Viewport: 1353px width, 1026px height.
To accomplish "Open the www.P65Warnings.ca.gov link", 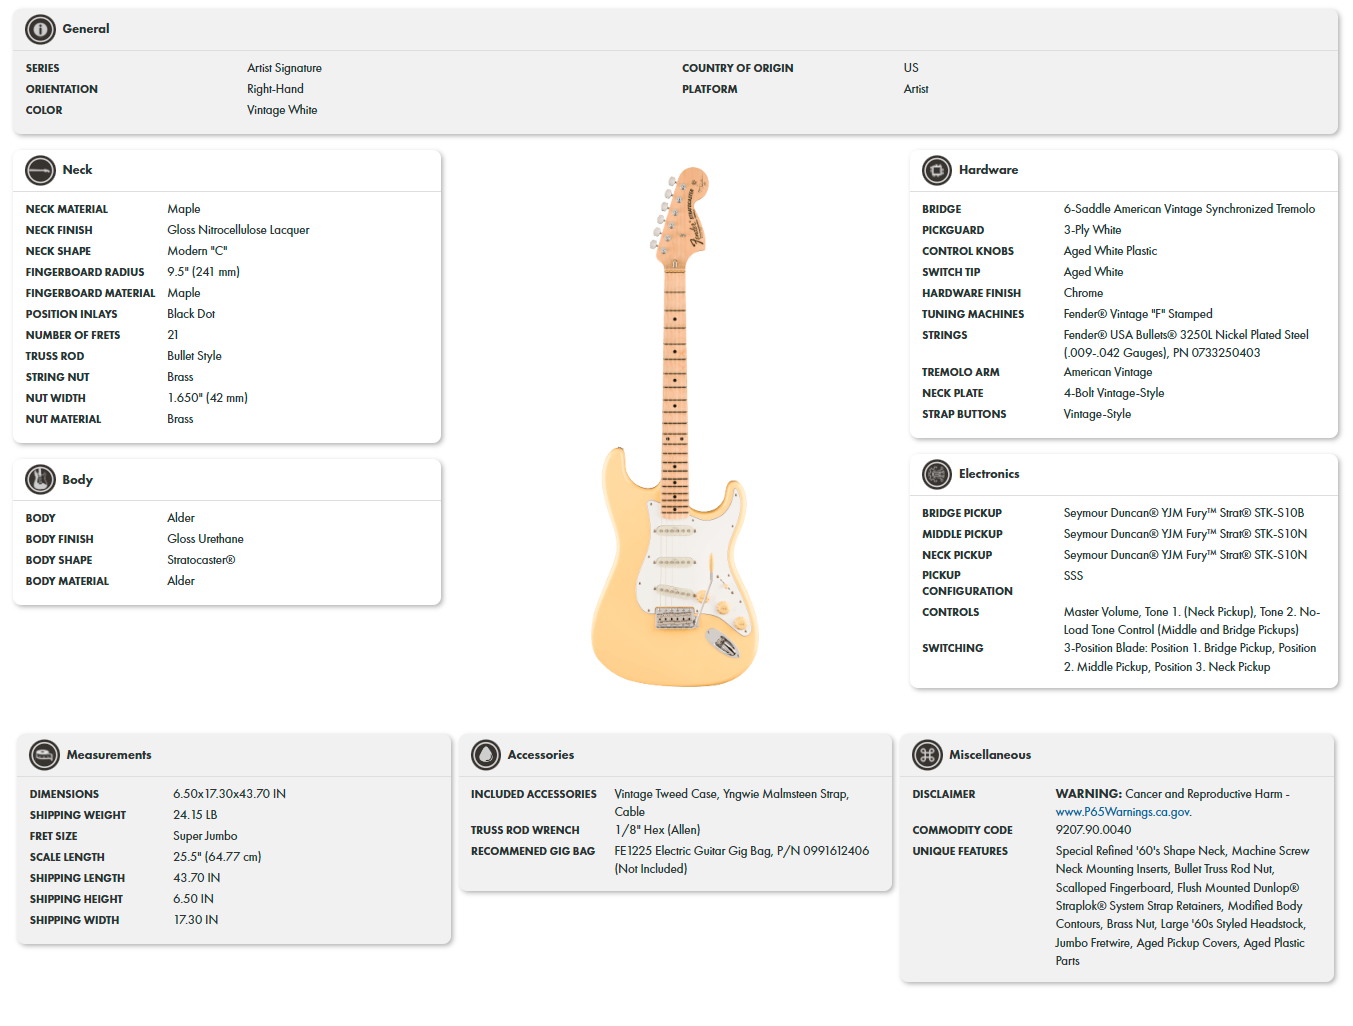I will [1122, 811].
